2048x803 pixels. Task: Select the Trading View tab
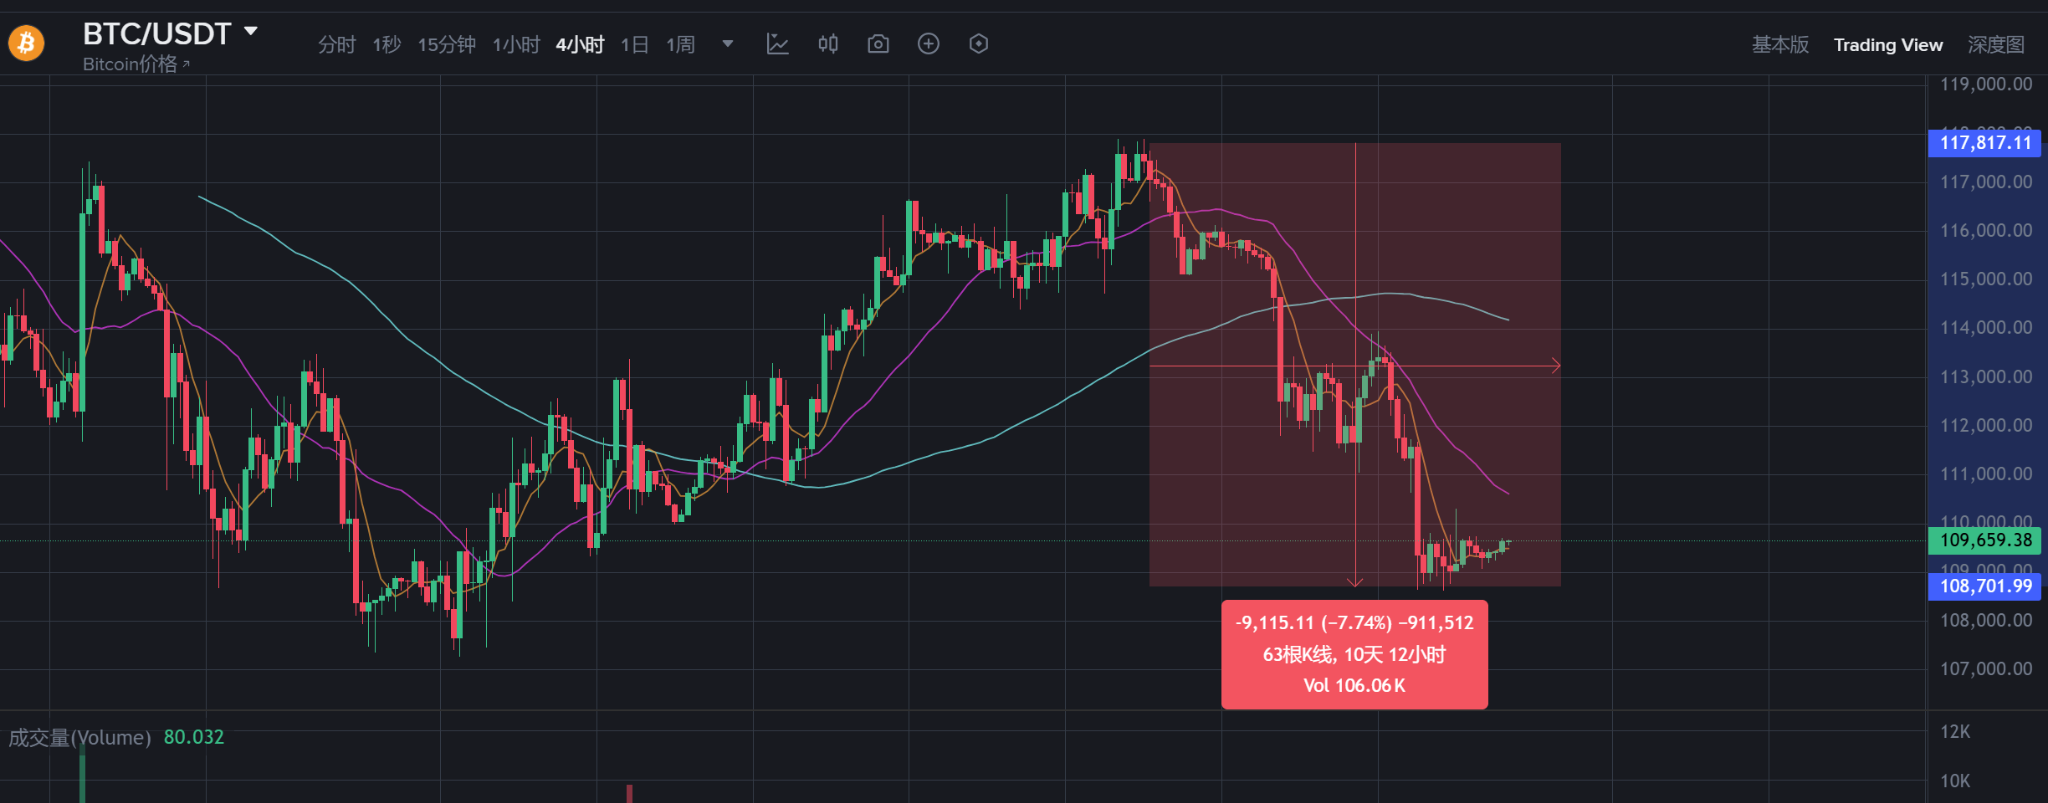click(1888, 45)
